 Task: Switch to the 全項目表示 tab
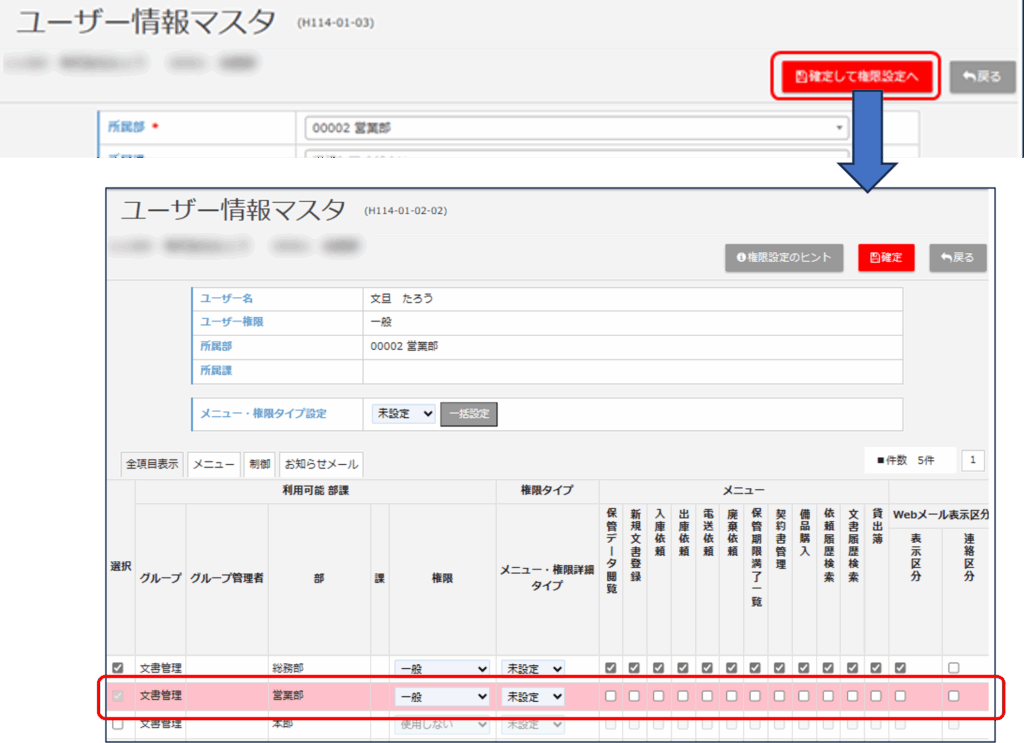[152, 464]
